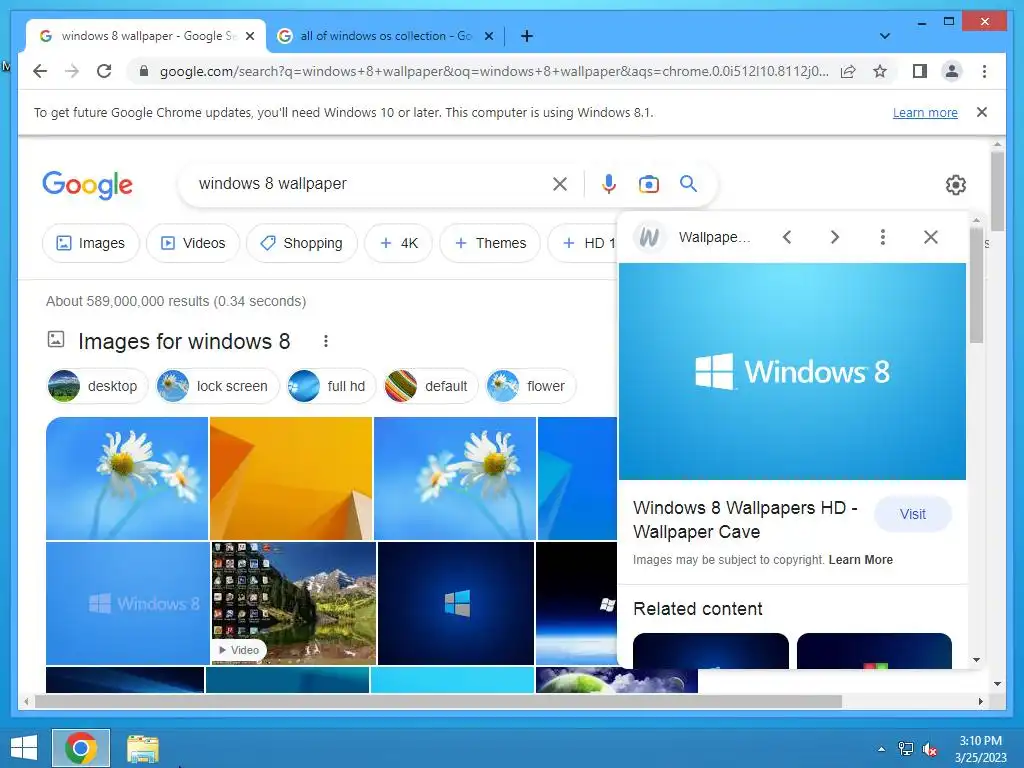Click the browser forward arrow

(x=72, y=71)
